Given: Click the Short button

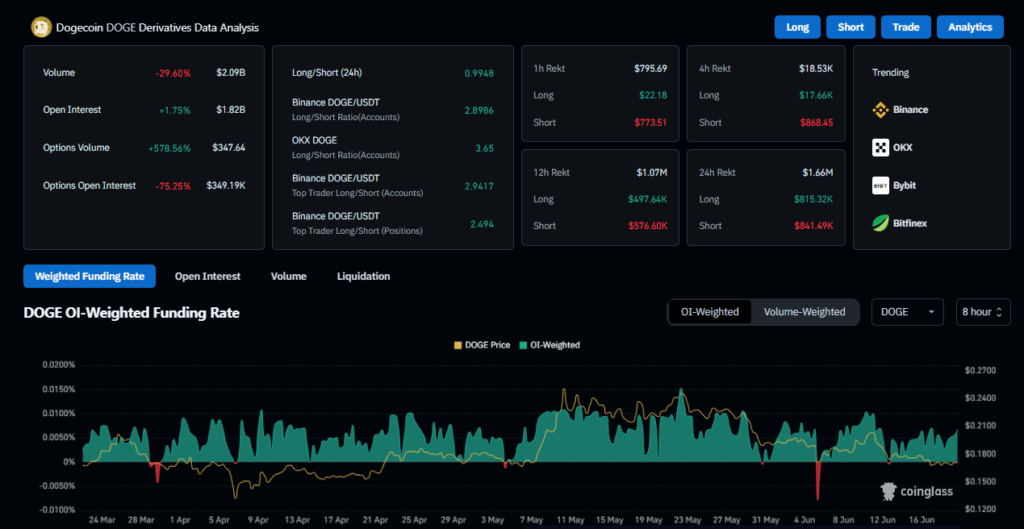Looking at the screenshot, I should pyautogui.click(x=851, y=27).
